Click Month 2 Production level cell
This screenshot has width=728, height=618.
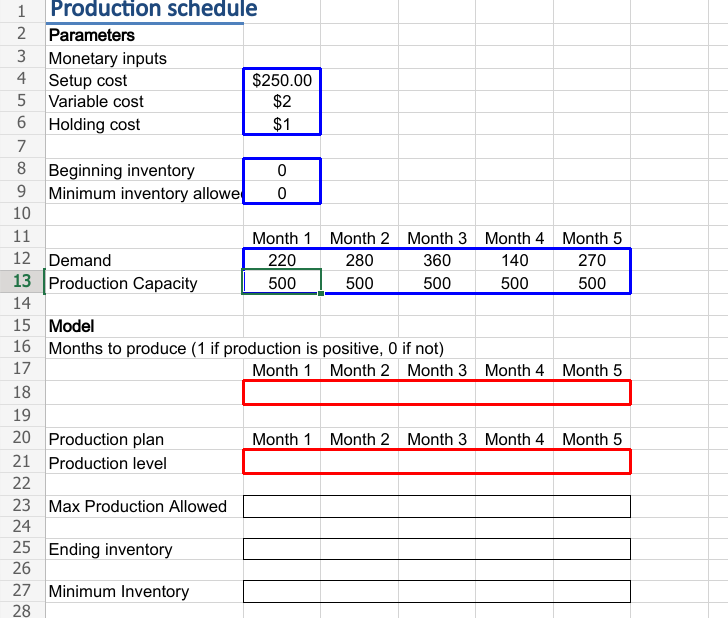(359, 462)
